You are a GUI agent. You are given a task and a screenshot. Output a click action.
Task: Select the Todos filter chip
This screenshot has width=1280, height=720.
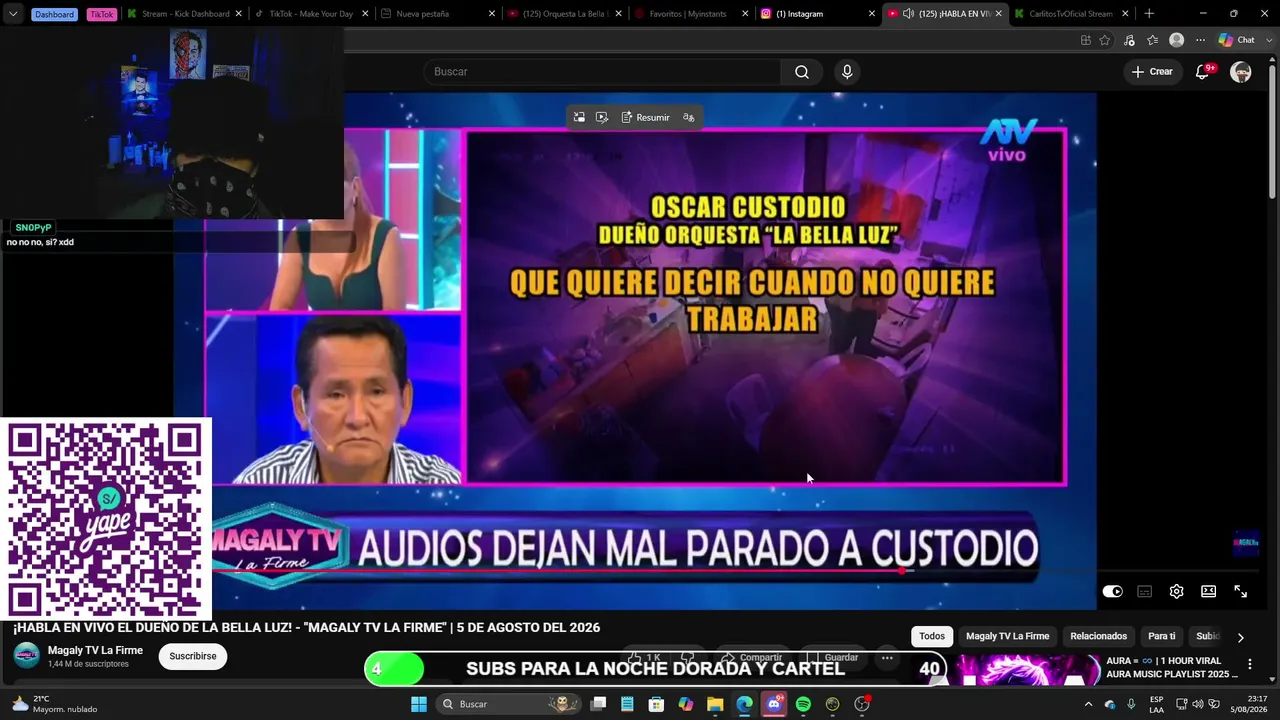point(932,636)
